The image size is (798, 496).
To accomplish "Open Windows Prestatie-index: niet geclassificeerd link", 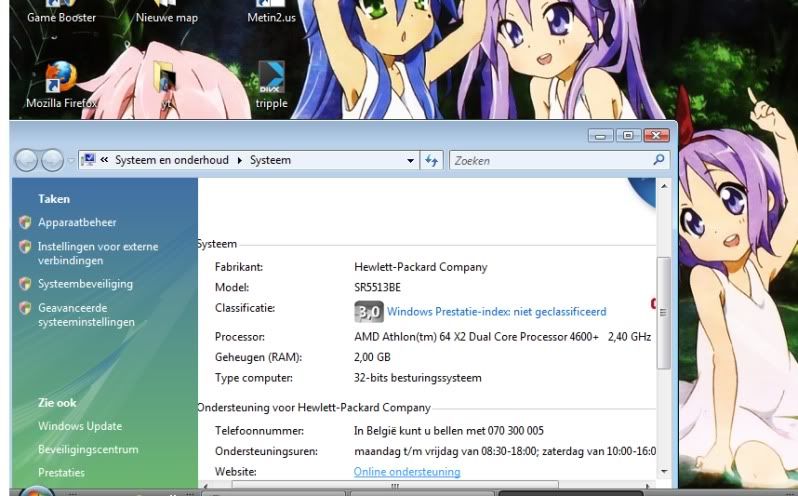I will click(x=496, y=311).
